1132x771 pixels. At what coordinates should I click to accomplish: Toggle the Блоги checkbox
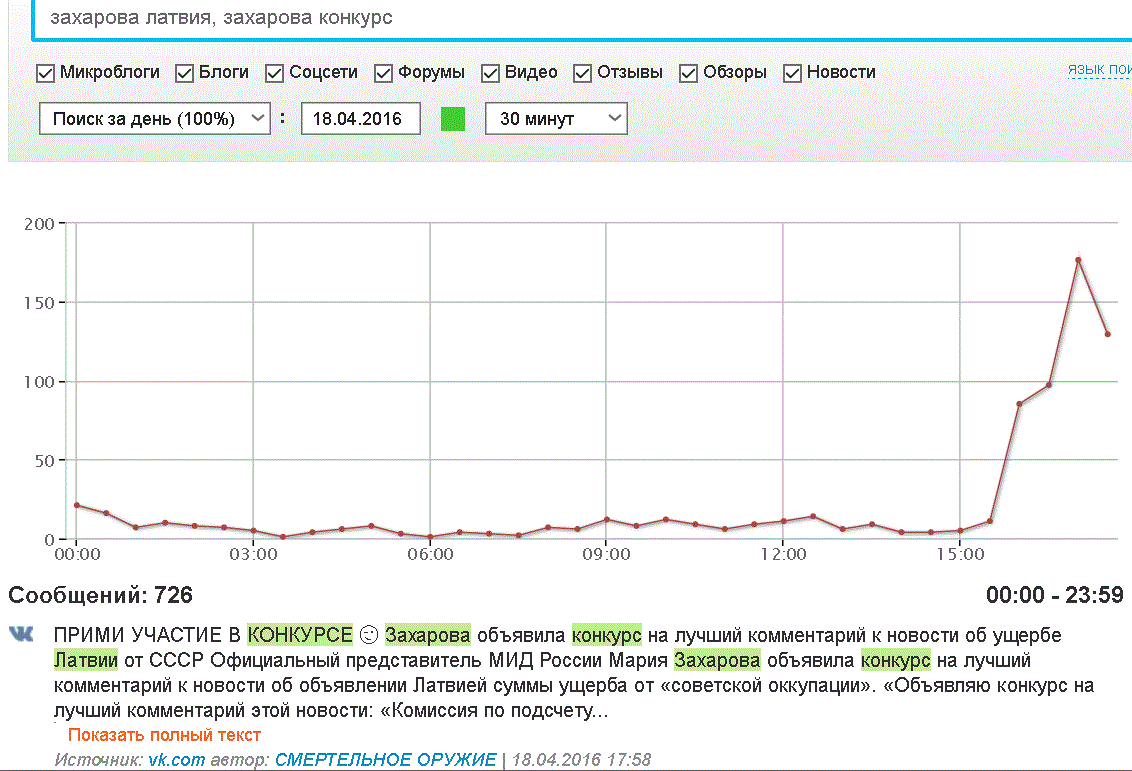click(185, 73)
